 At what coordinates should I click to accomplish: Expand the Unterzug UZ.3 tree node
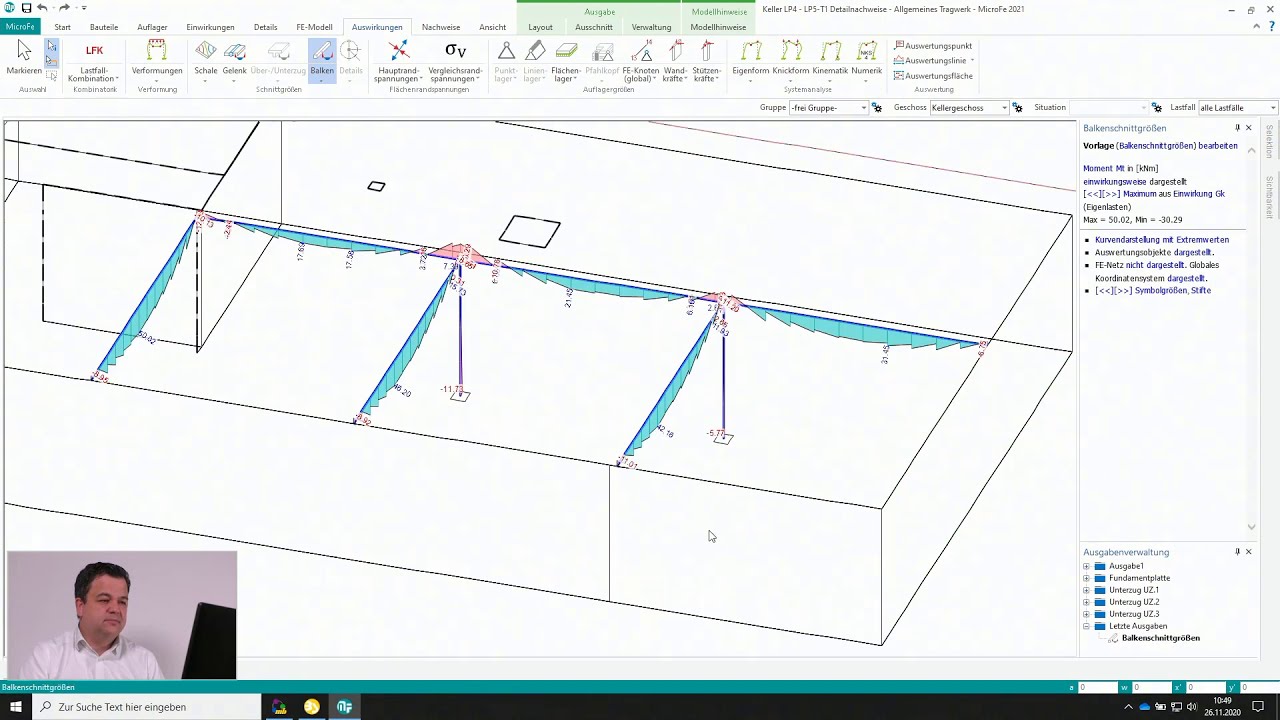tap(1086, 614)
